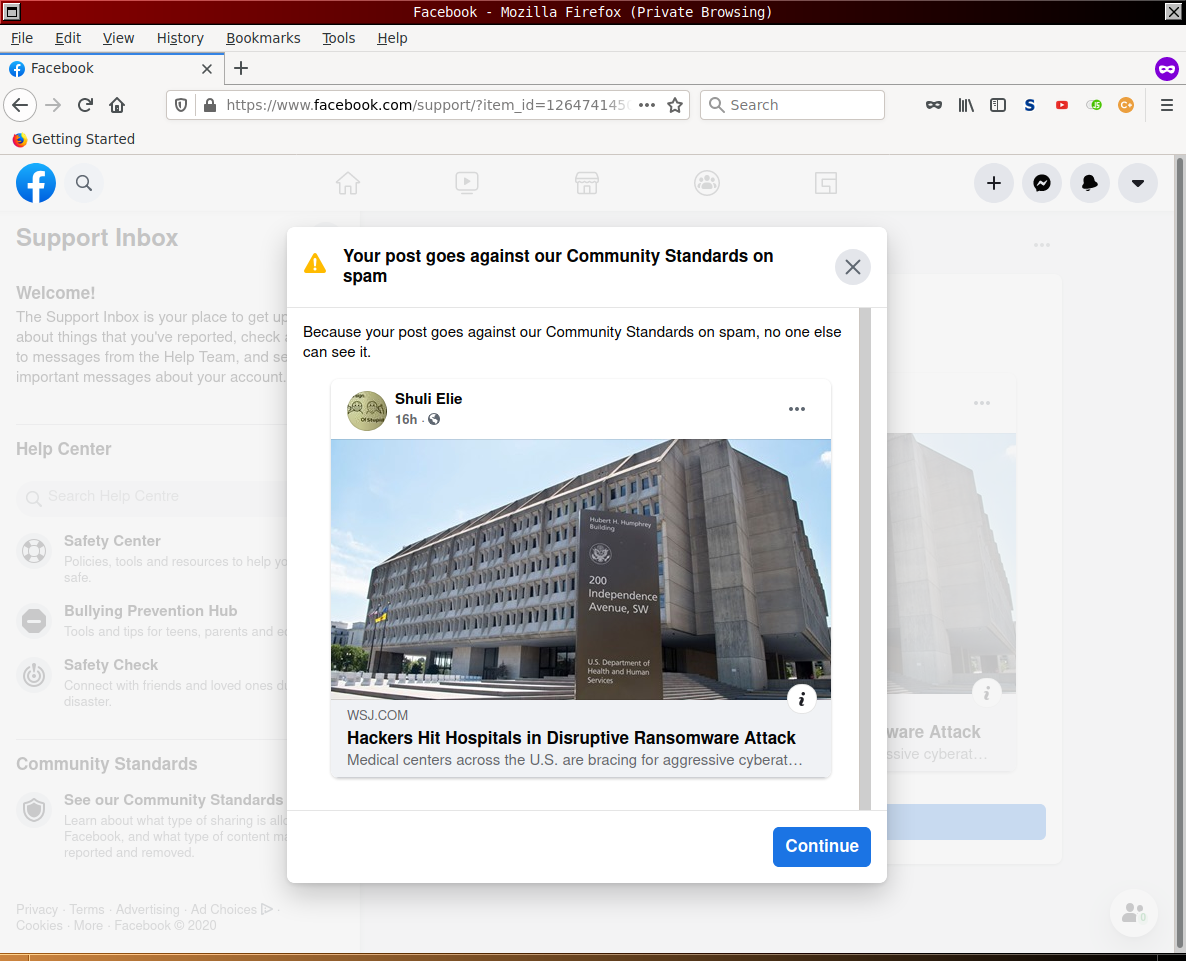Open the History menu
The image size is (1186, 961).
180,38
